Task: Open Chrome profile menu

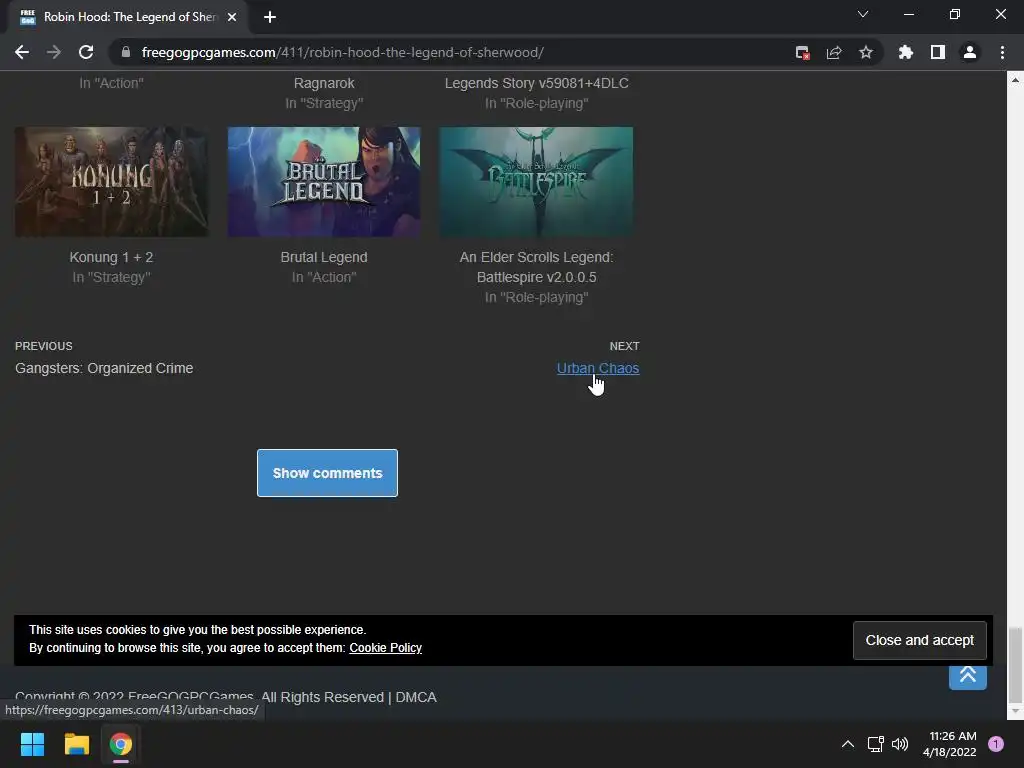Action: 970,52
